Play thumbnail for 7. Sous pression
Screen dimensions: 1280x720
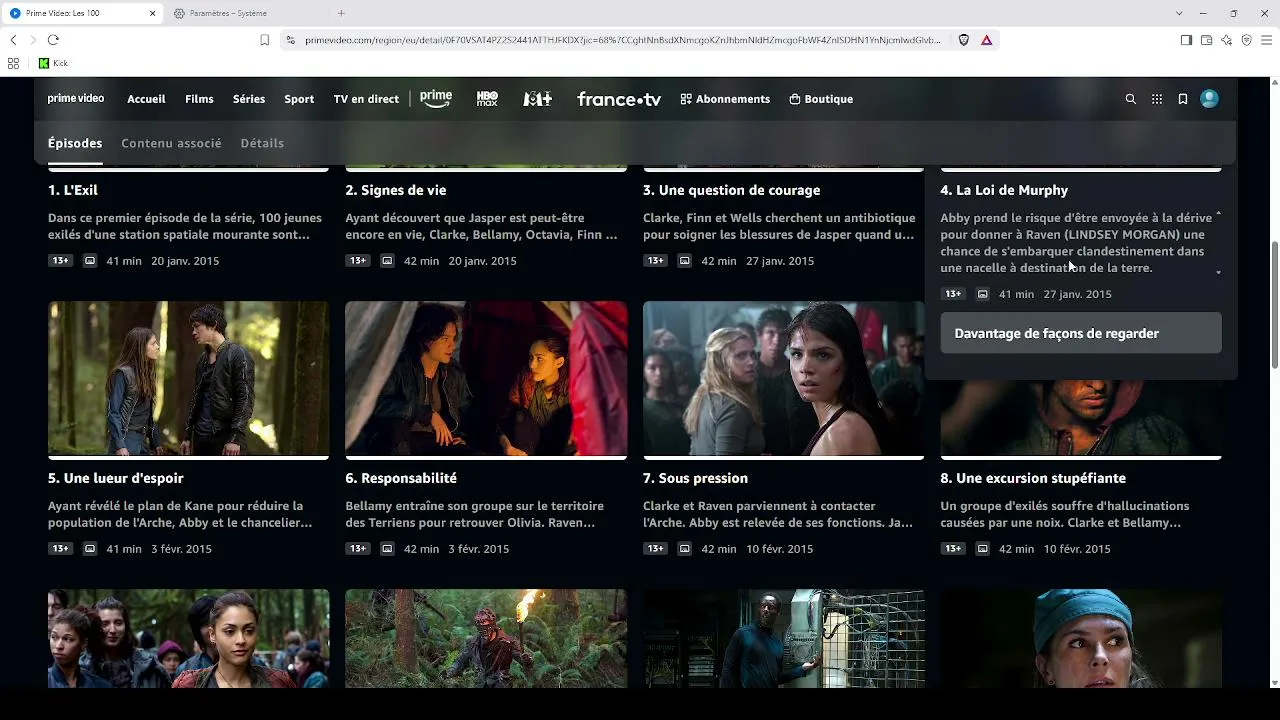[784, 379]
